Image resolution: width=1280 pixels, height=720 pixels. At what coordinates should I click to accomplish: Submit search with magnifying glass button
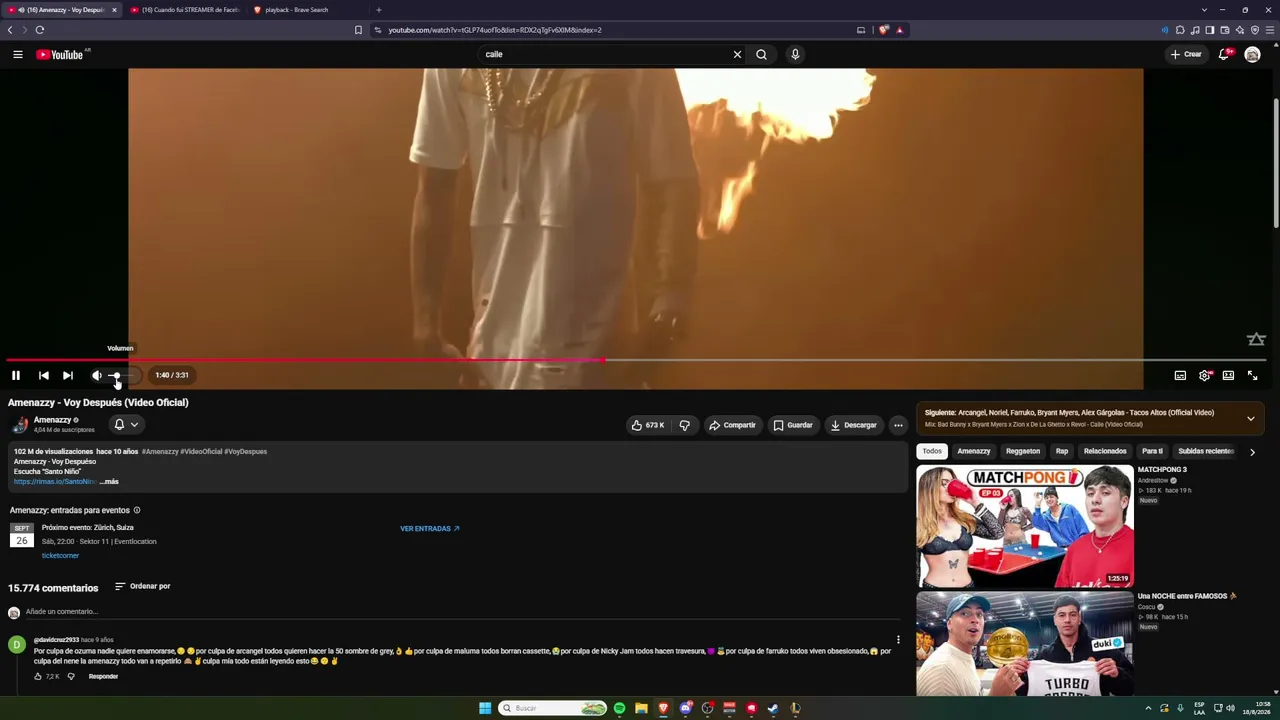(x=762, y=54)
